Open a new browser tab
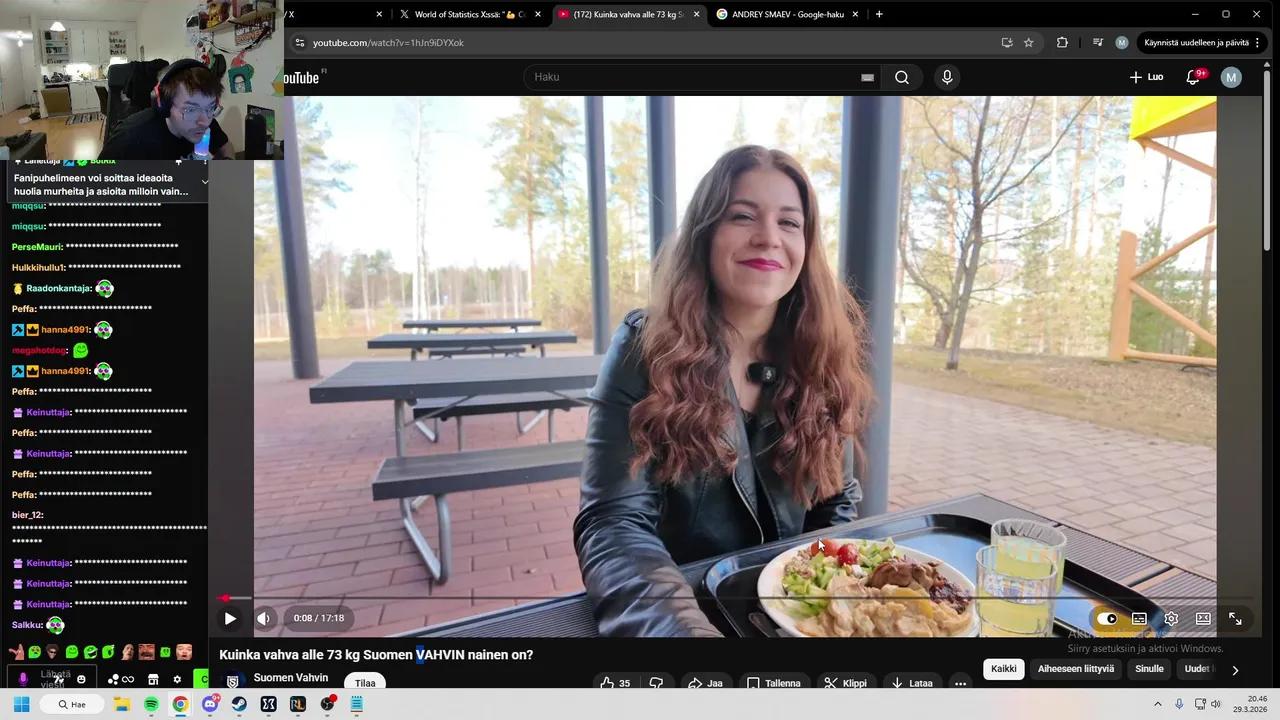1280x720 pixels. coord(879,14)
